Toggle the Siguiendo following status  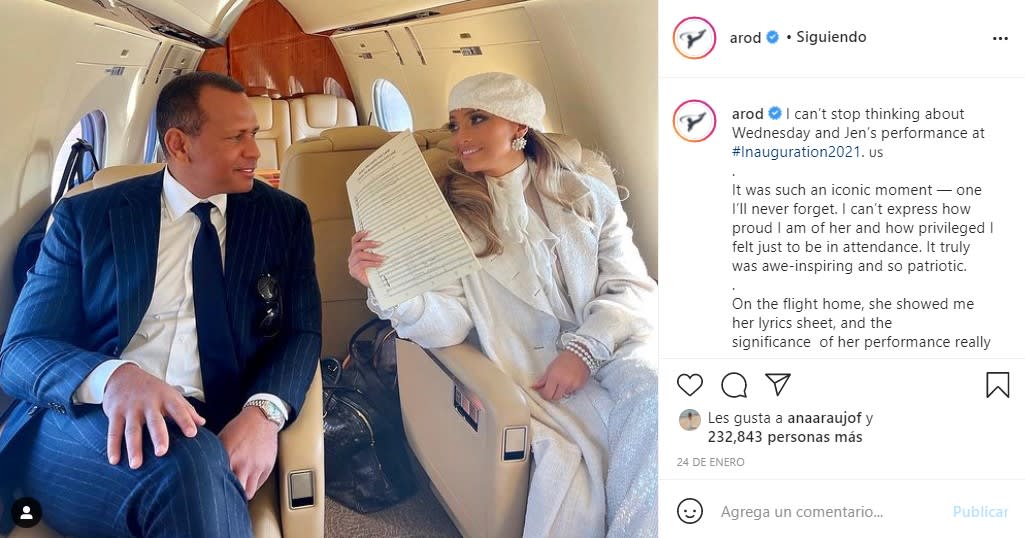pos(831,37)
